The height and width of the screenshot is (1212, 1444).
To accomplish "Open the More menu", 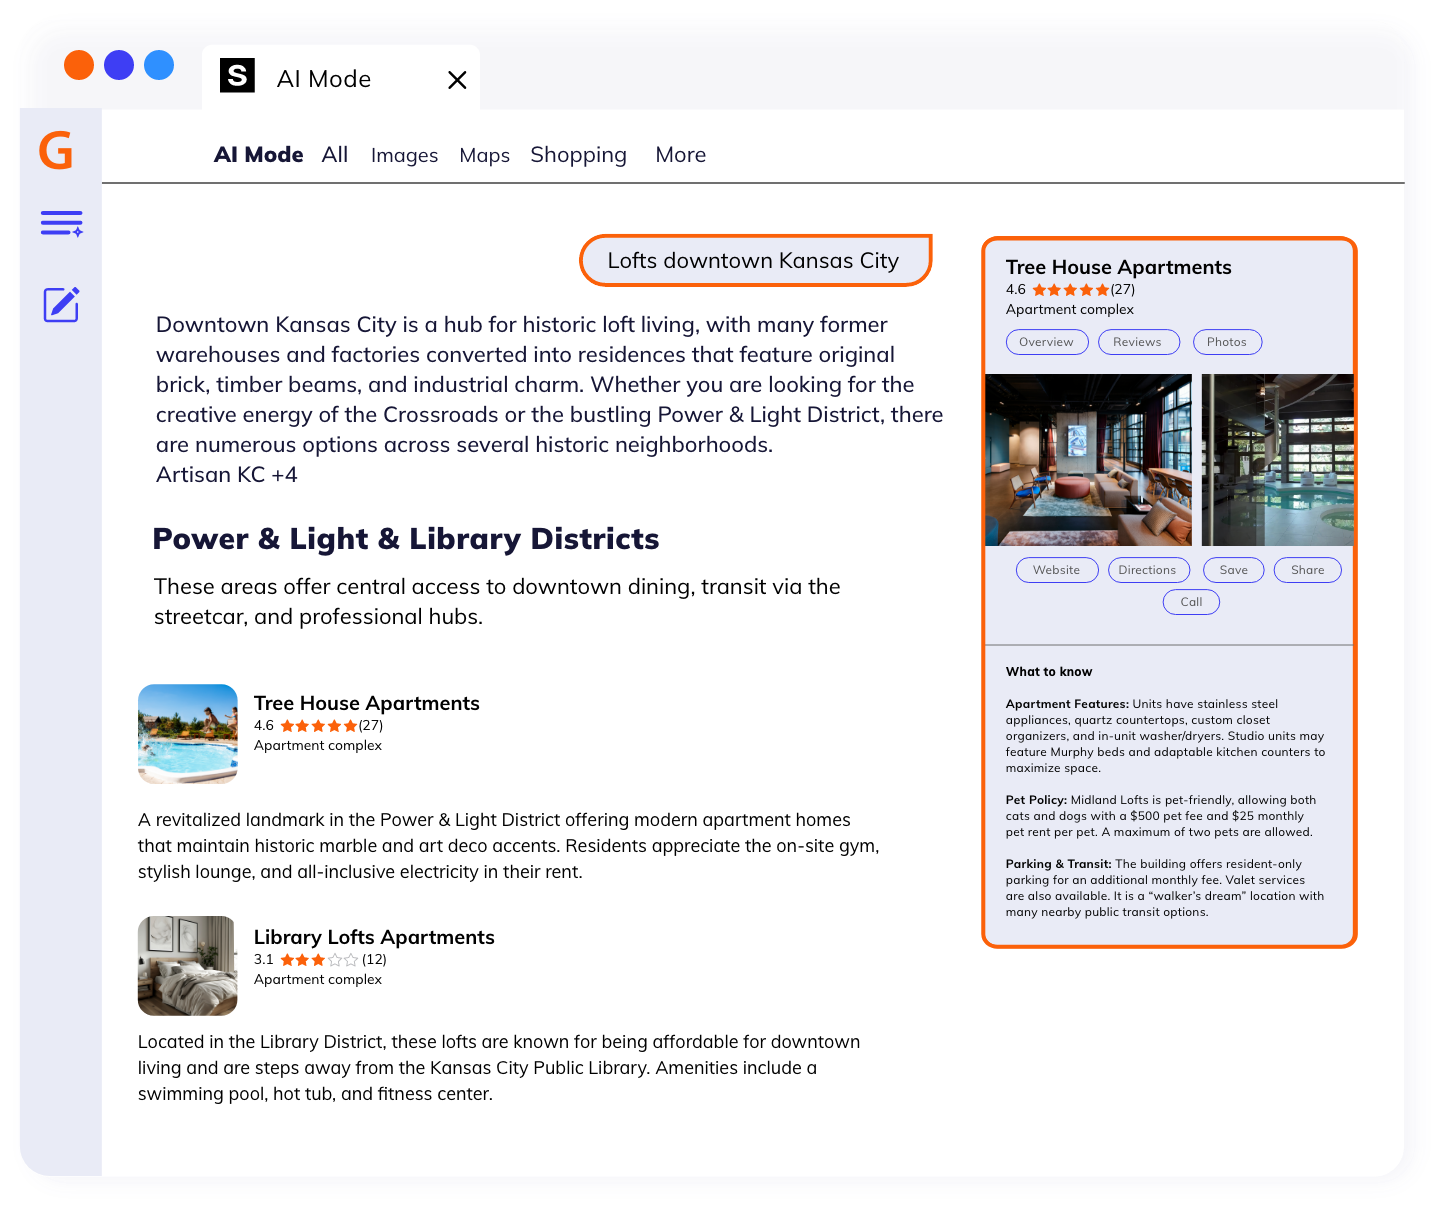I will 681,155.
